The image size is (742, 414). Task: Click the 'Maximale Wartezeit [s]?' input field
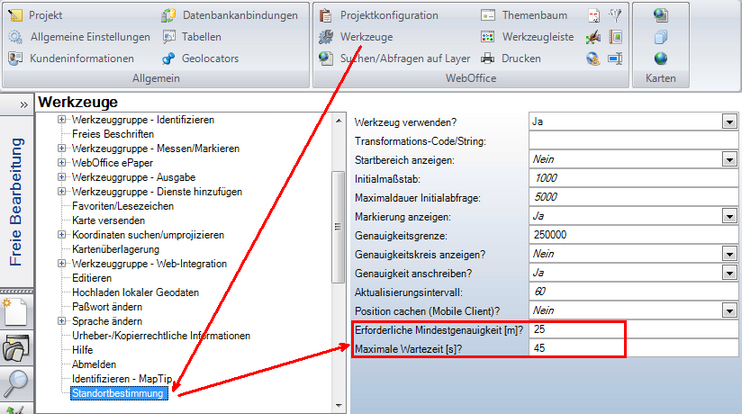tap(630, 348)
